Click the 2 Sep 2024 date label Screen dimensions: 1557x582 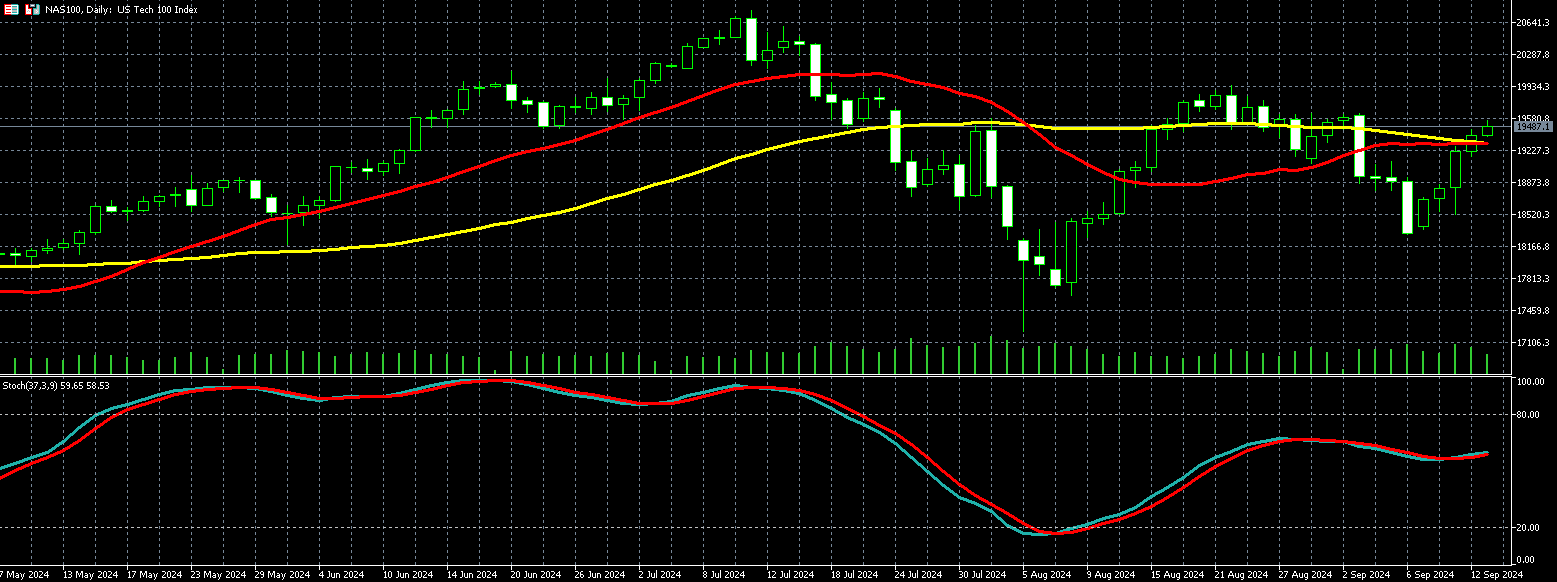coord(1366,575)
